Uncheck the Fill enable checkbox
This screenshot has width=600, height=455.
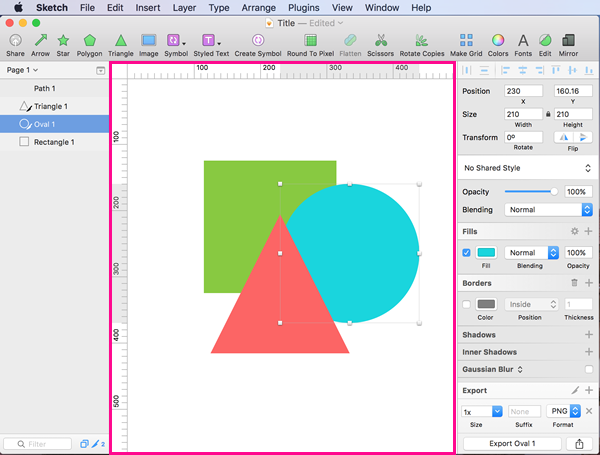[x=466, y=253]
